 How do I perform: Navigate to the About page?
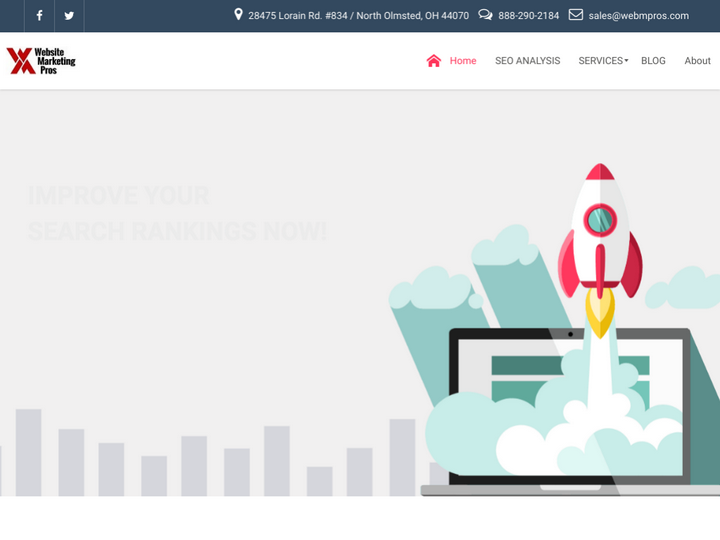tap(697, 61)
